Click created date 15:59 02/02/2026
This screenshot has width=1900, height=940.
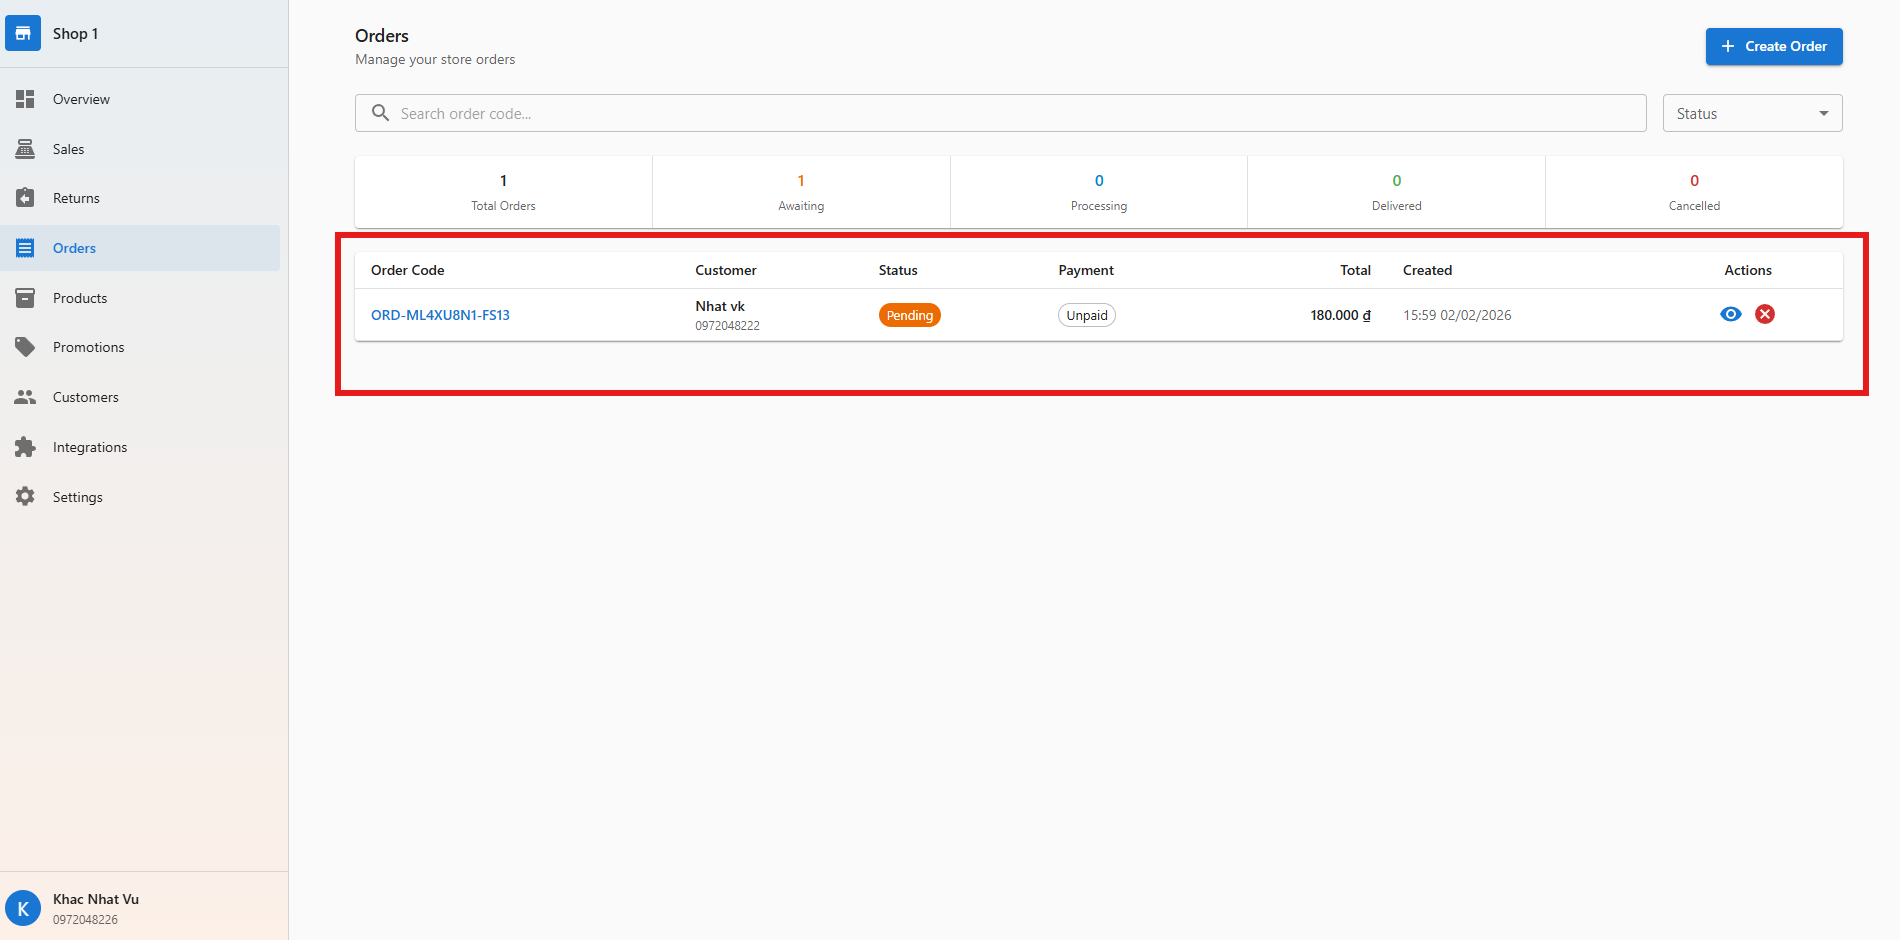click(1457, 315)
